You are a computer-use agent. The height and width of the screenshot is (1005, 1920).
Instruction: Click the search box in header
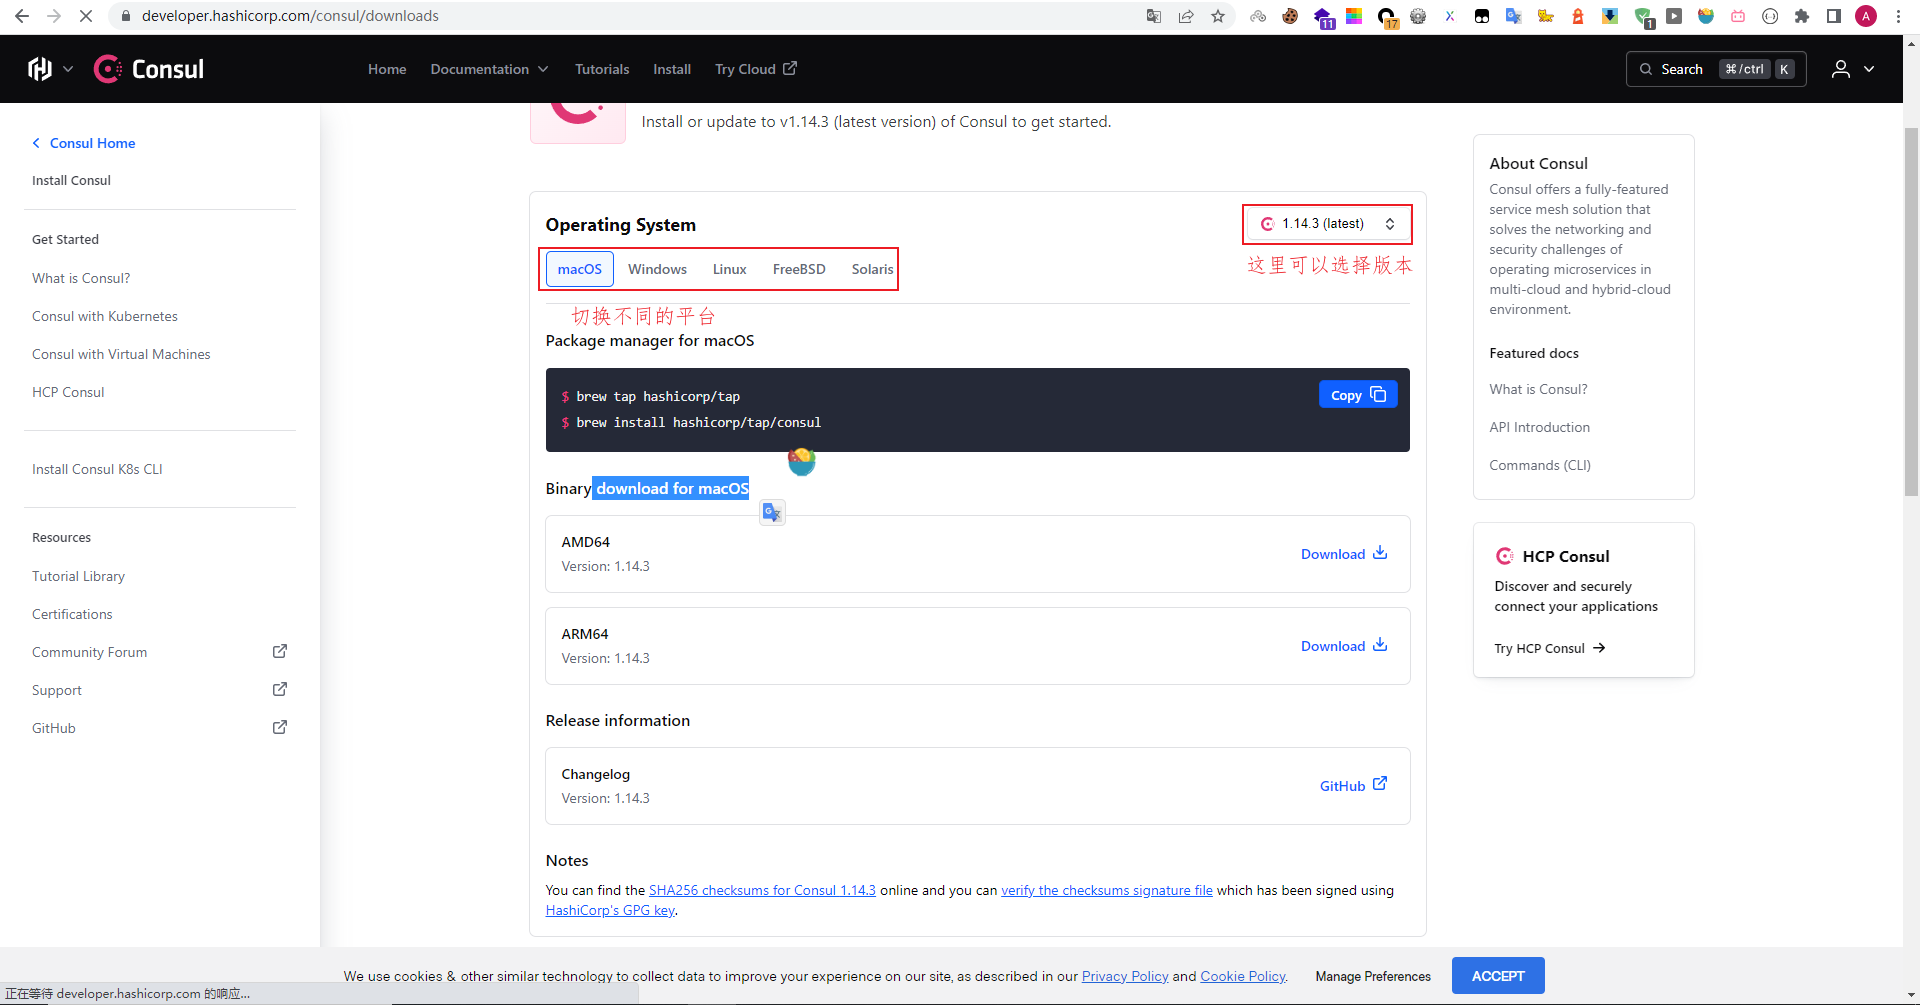[x=1716, y=69]
